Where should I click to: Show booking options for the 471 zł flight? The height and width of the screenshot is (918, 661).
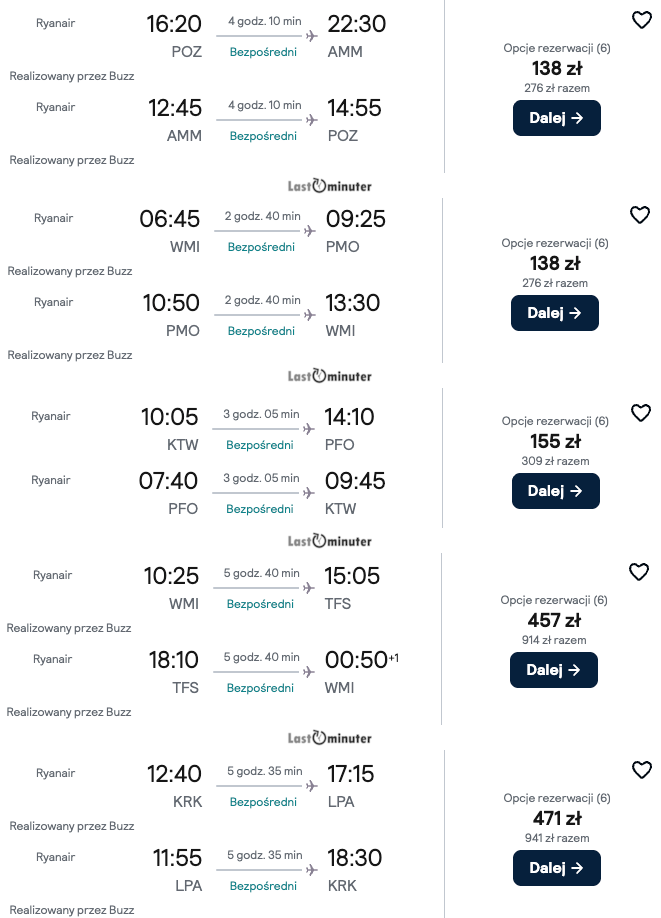[556, 798]
